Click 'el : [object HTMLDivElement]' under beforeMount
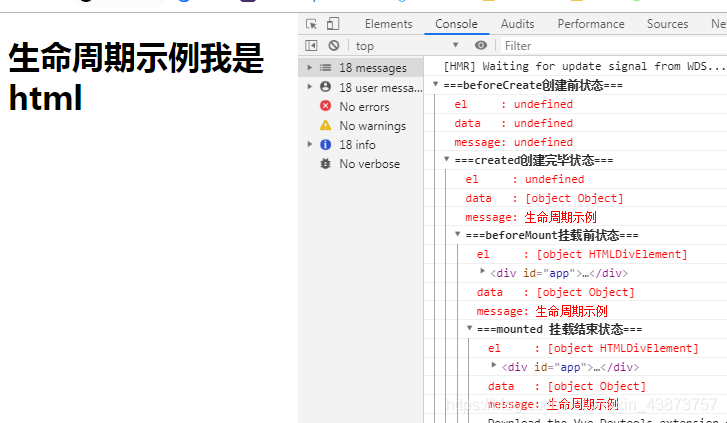The width and height of the screenshot is (727, 423). click(582, 255)
